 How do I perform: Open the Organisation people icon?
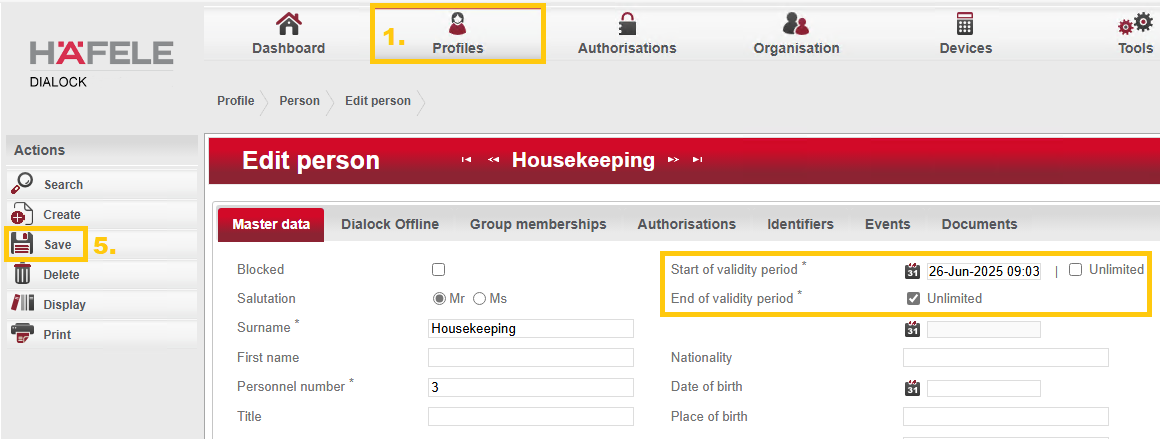pos(796,24)
